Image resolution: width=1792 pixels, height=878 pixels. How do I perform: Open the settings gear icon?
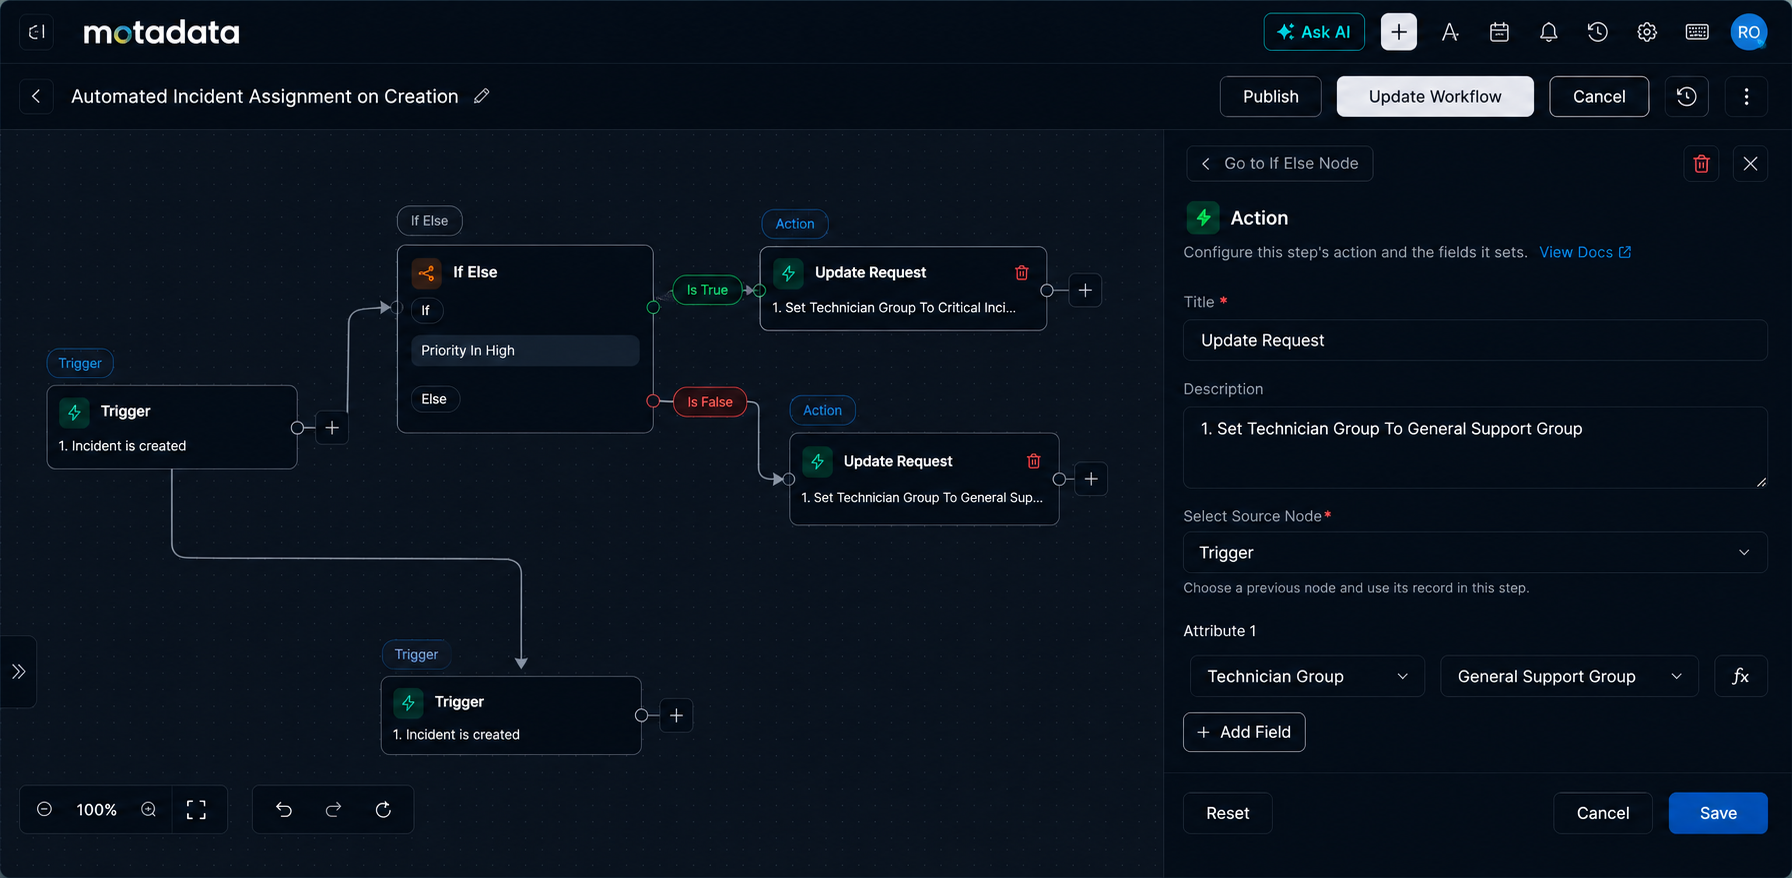click(x=1647, y=32)
